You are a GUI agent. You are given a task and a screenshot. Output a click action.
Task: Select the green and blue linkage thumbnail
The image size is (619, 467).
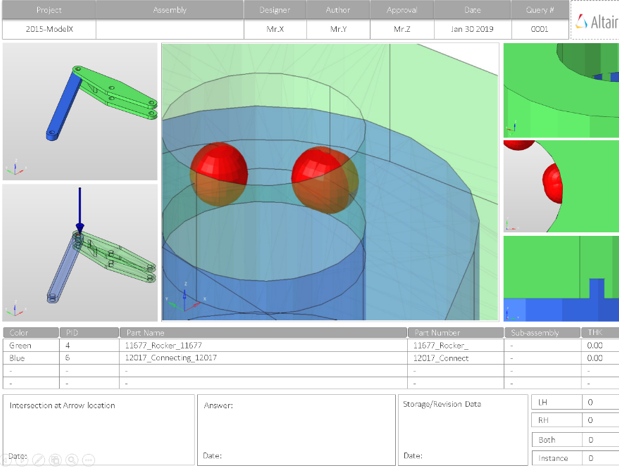coord(80,111)
